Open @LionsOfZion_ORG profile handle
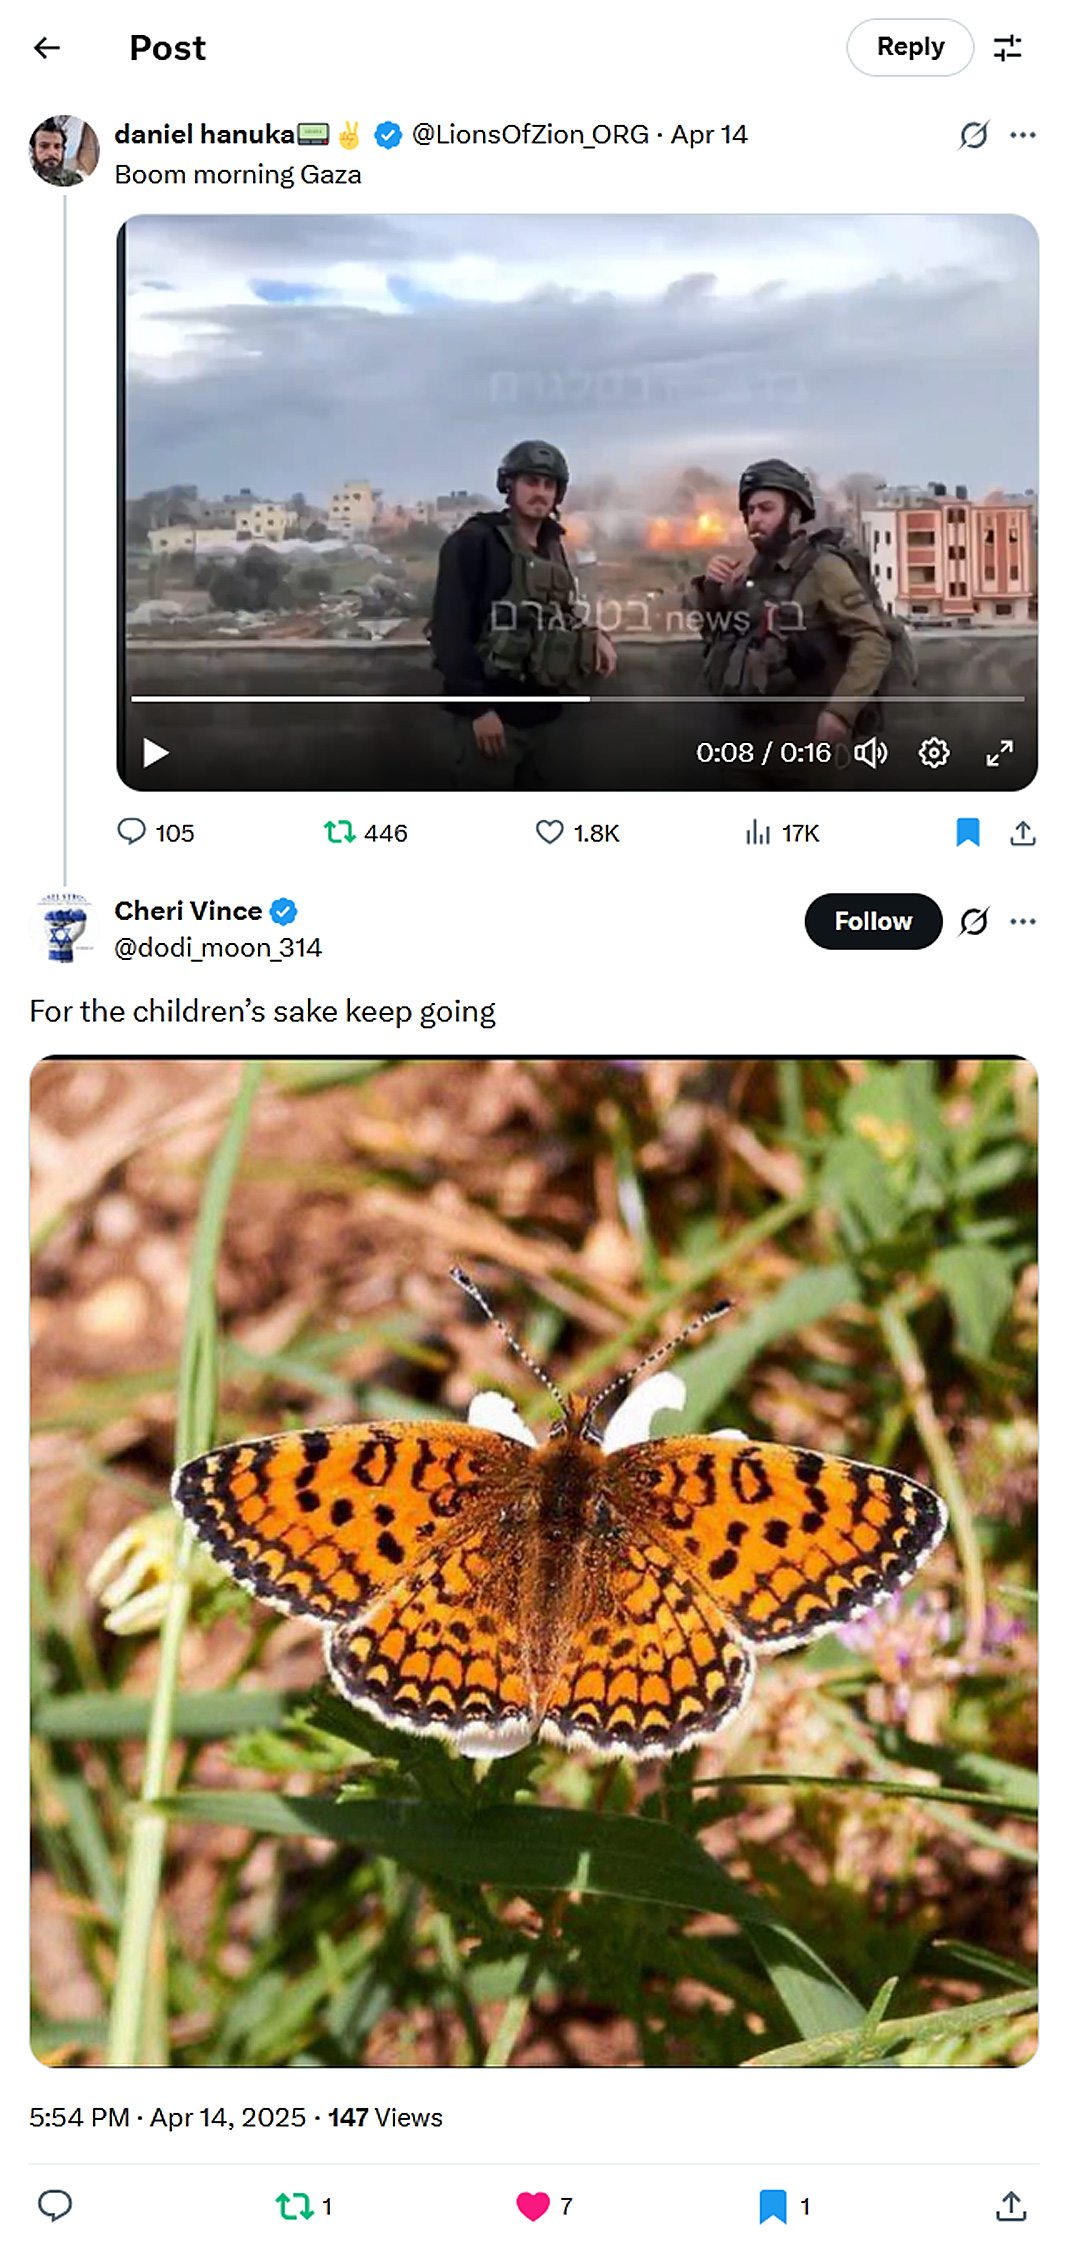 pyautogui.click(x=530, y=135)
